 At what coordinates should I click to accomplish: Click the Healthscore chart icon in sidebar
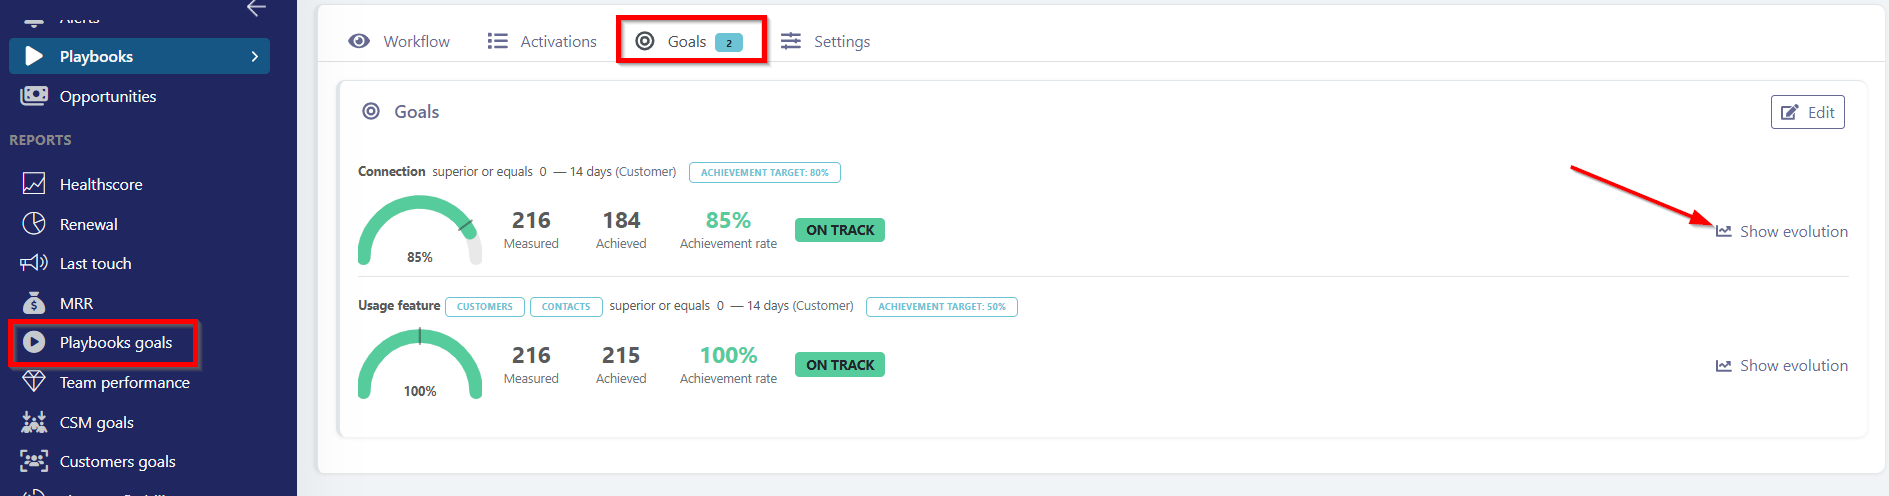(x=34, y=184)
